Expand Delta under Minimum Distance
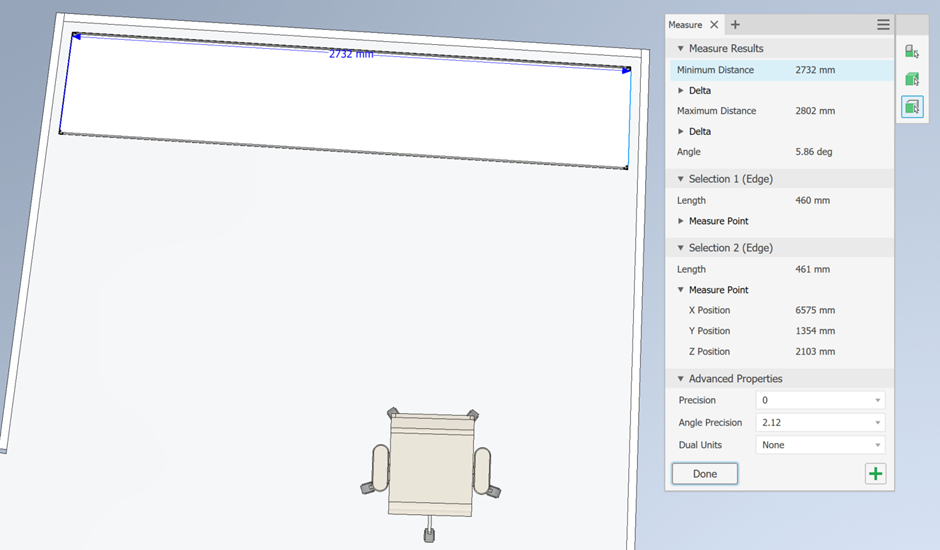The image size is (940, 550). [682, 91]
